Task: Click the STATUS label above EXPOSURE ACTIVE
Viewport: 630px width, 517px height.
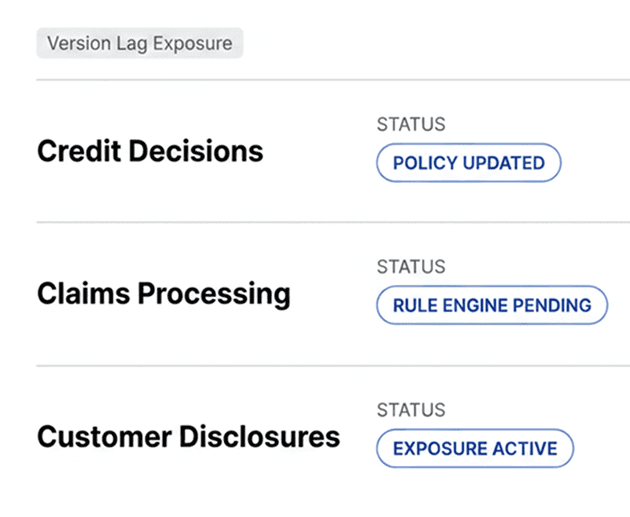Action: tap(411, 410)
